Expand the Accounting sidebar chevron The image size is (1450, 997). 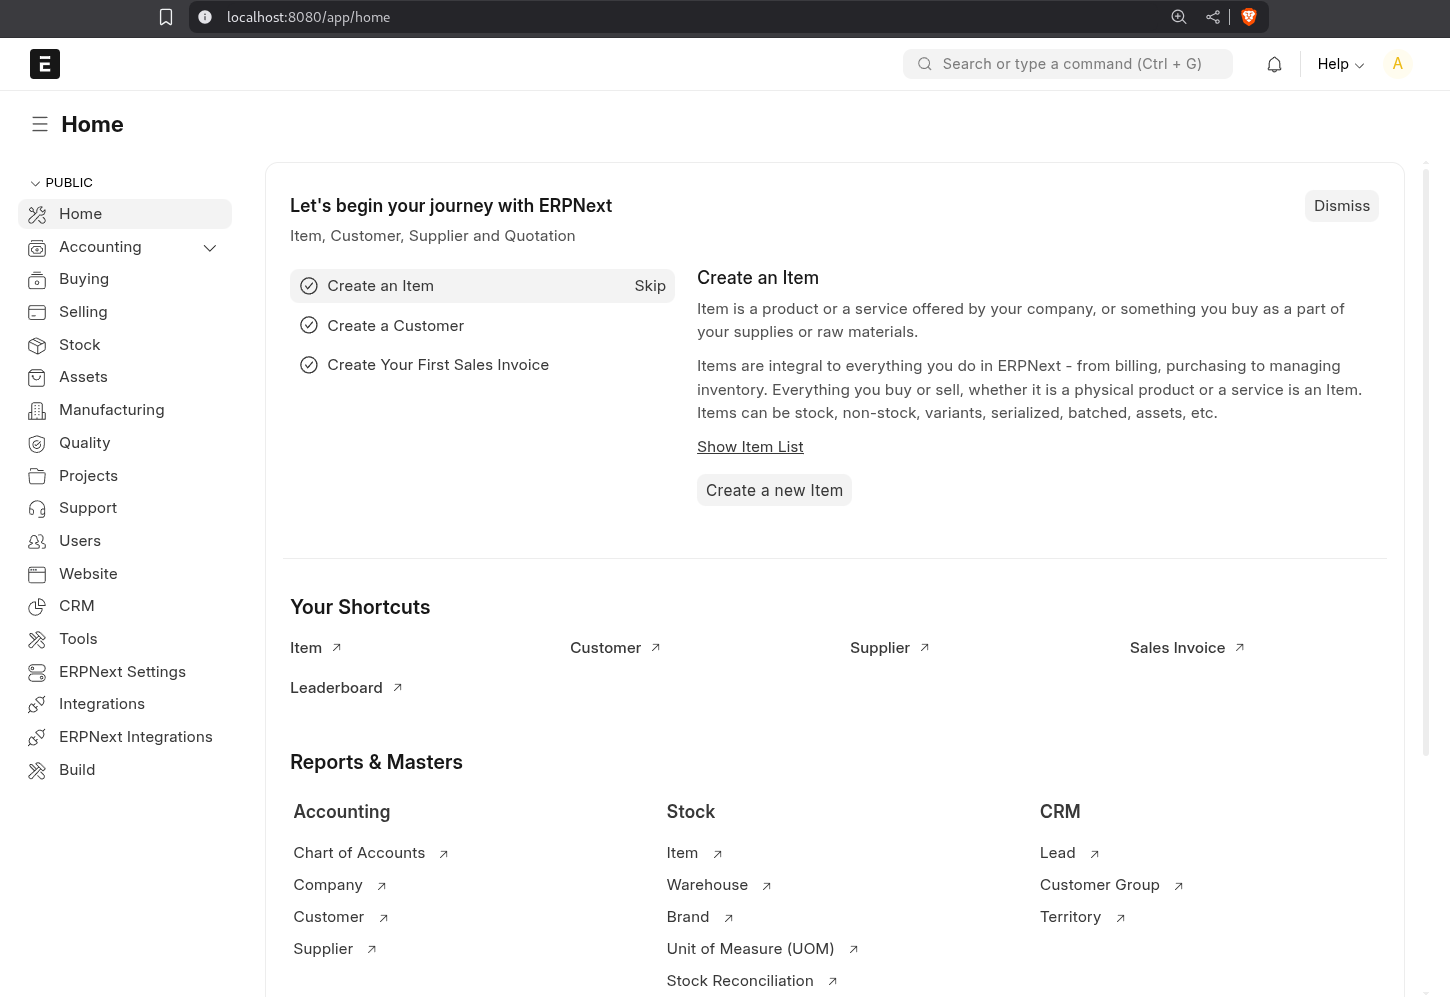210,248
